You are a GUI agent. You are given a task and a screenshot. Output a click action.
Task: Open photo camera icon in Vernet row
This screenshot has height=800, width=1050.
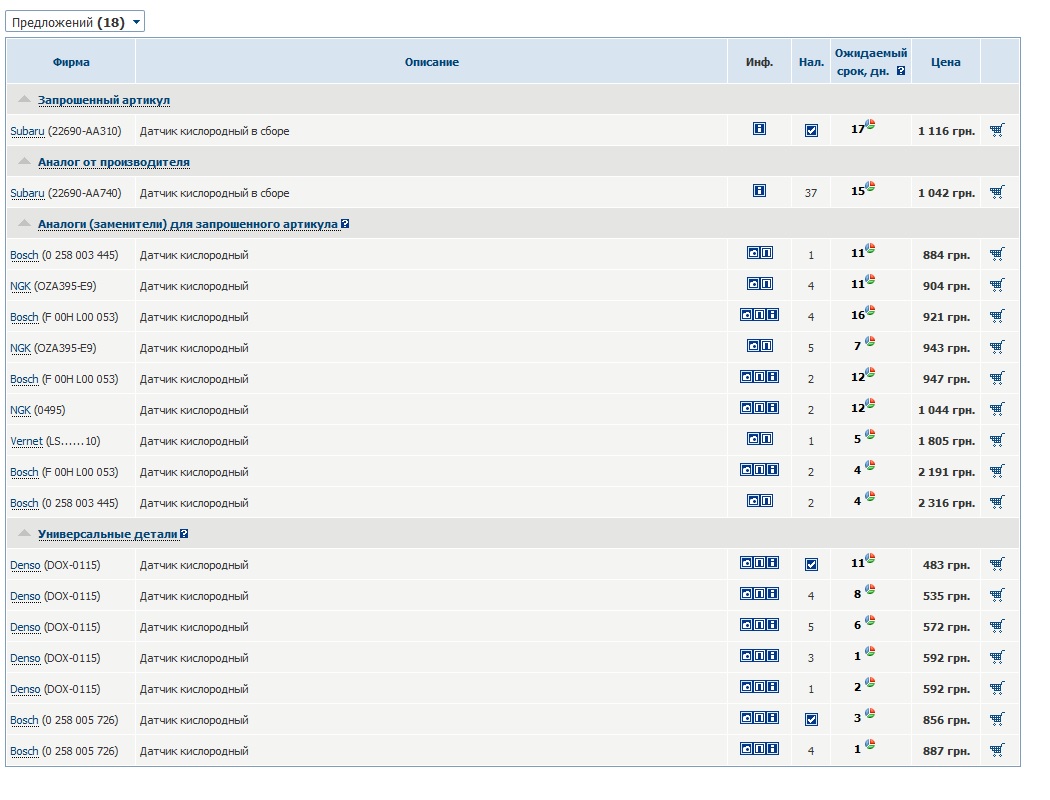click(x=753, y=439)
